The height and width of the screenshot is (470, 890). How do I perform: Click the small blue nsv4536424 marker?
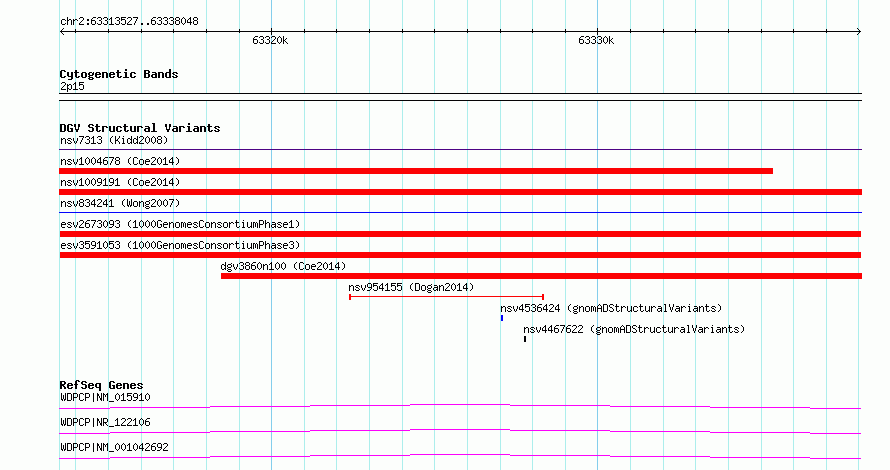click(x=502, y=318)
